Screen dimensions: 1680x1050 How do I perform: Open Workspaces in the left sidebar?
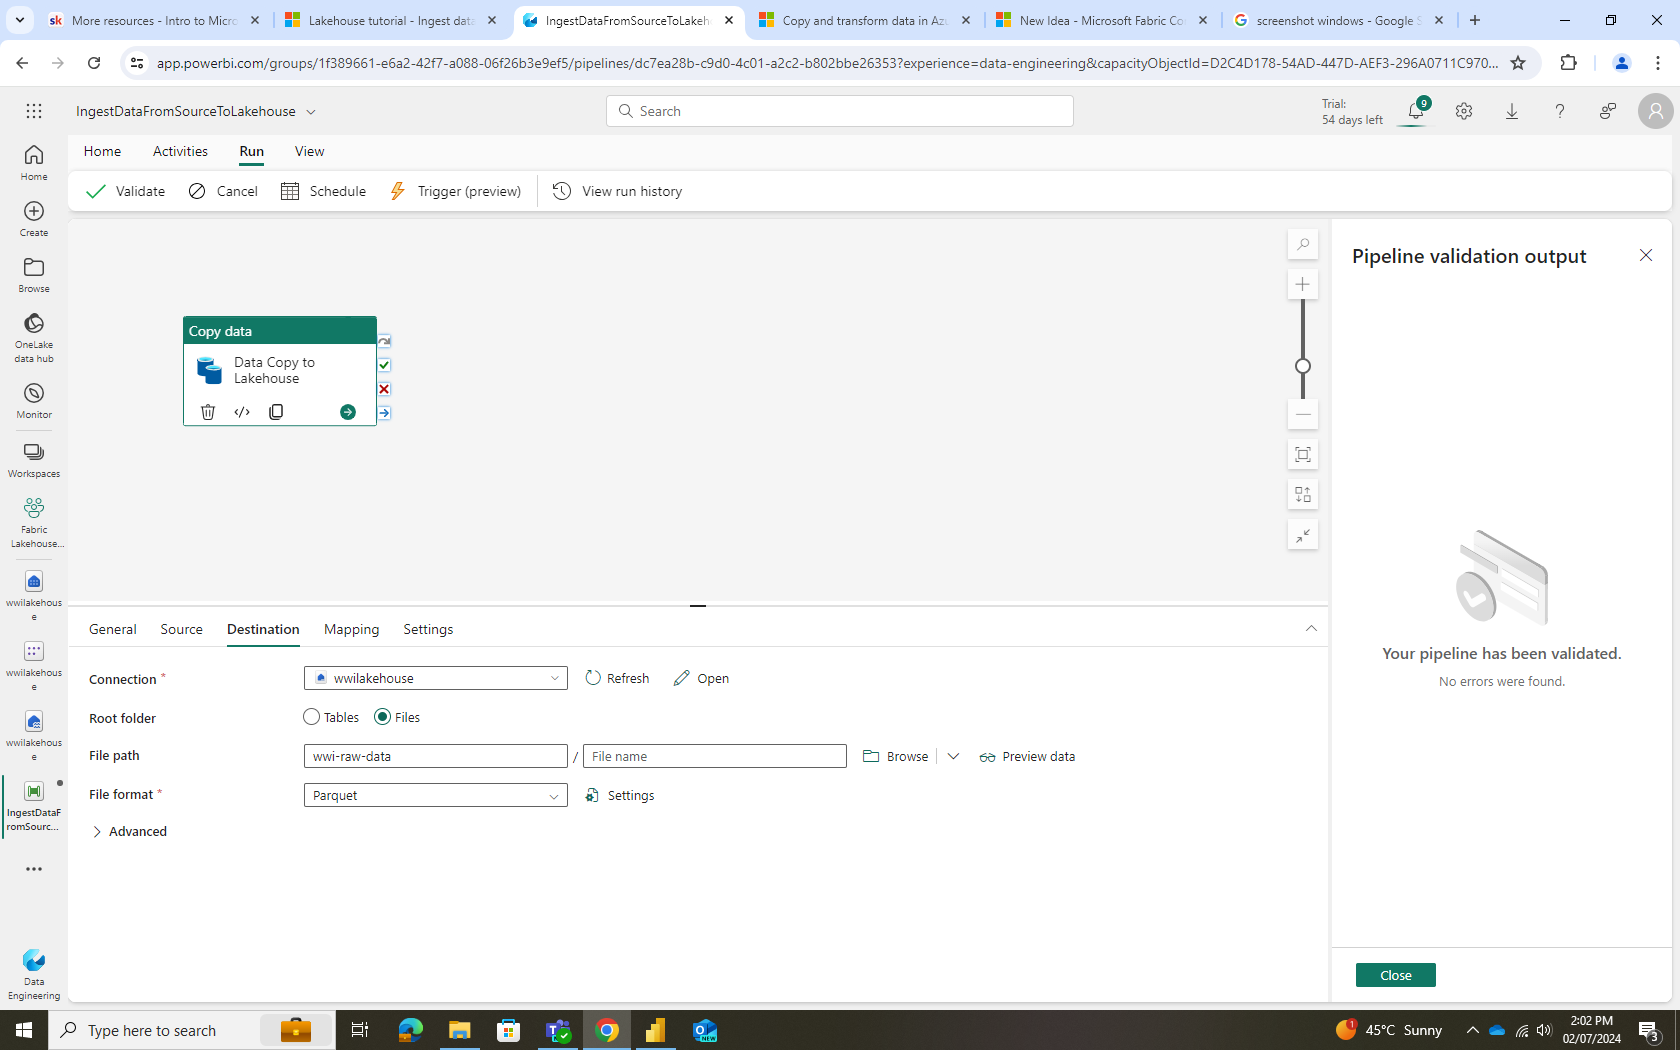[x=34, y=460]
